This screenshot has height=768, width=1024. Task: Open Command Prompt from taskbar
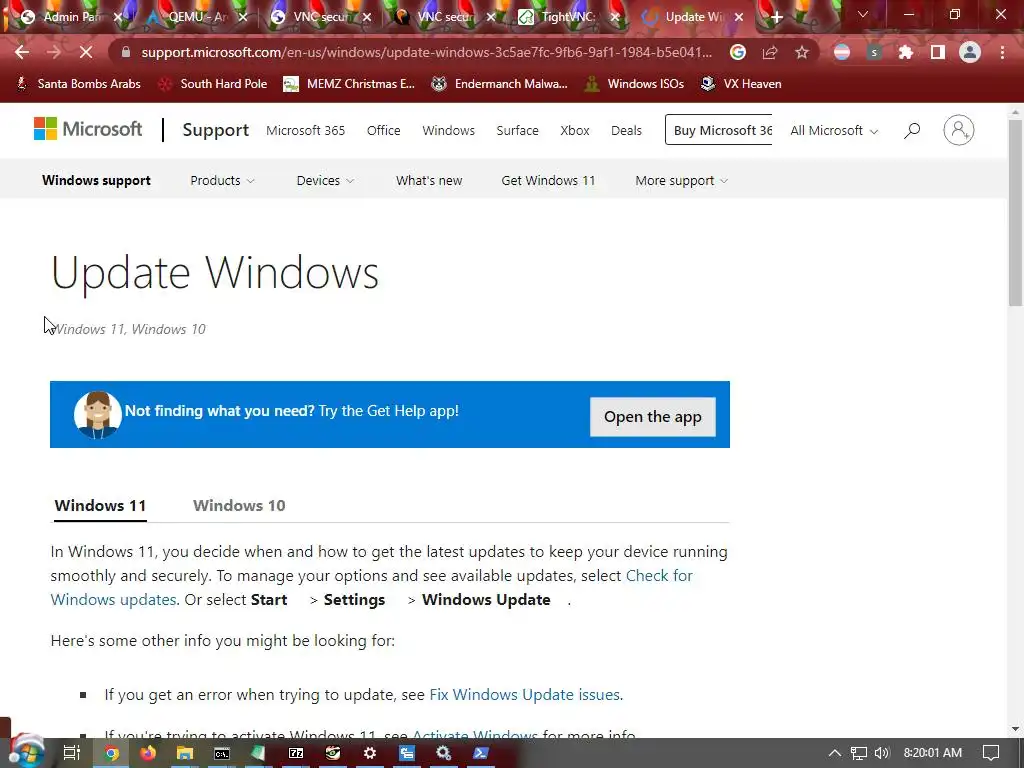point(222,753)
